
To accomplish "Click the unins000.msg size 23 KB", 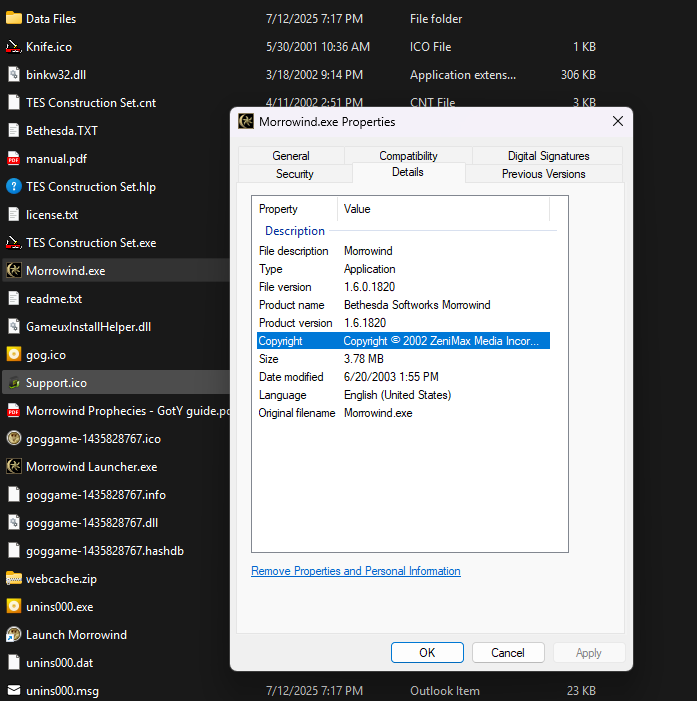I will tap(581, 691).
